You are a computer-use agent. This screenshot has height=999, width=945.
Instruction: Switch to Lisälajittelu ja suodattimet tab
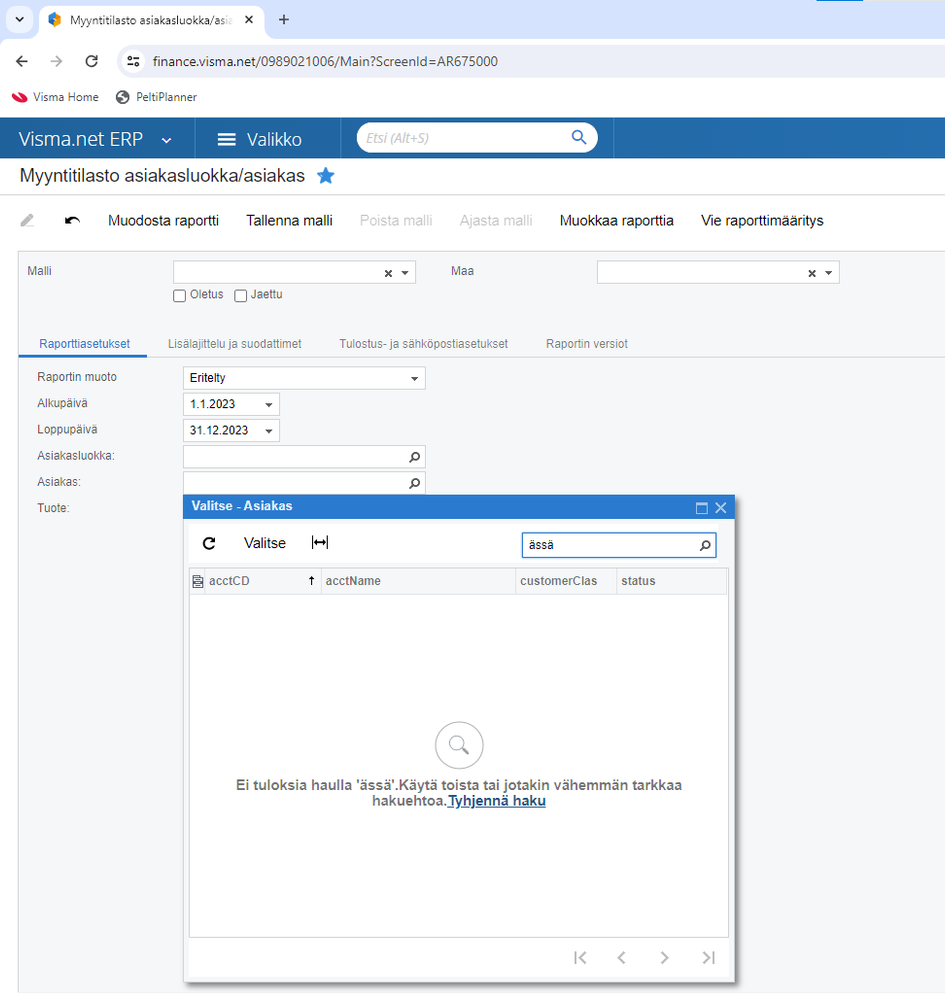(234, 344)
